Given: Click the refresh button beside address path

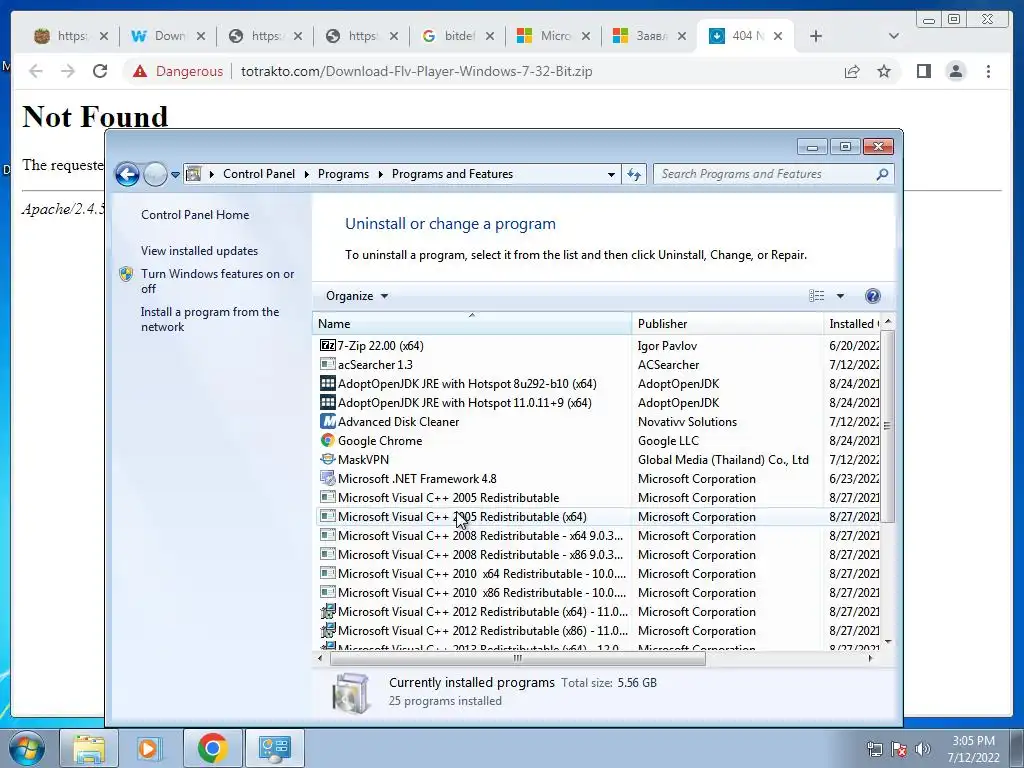Looking at the screenshot, I should pos(634,174).
